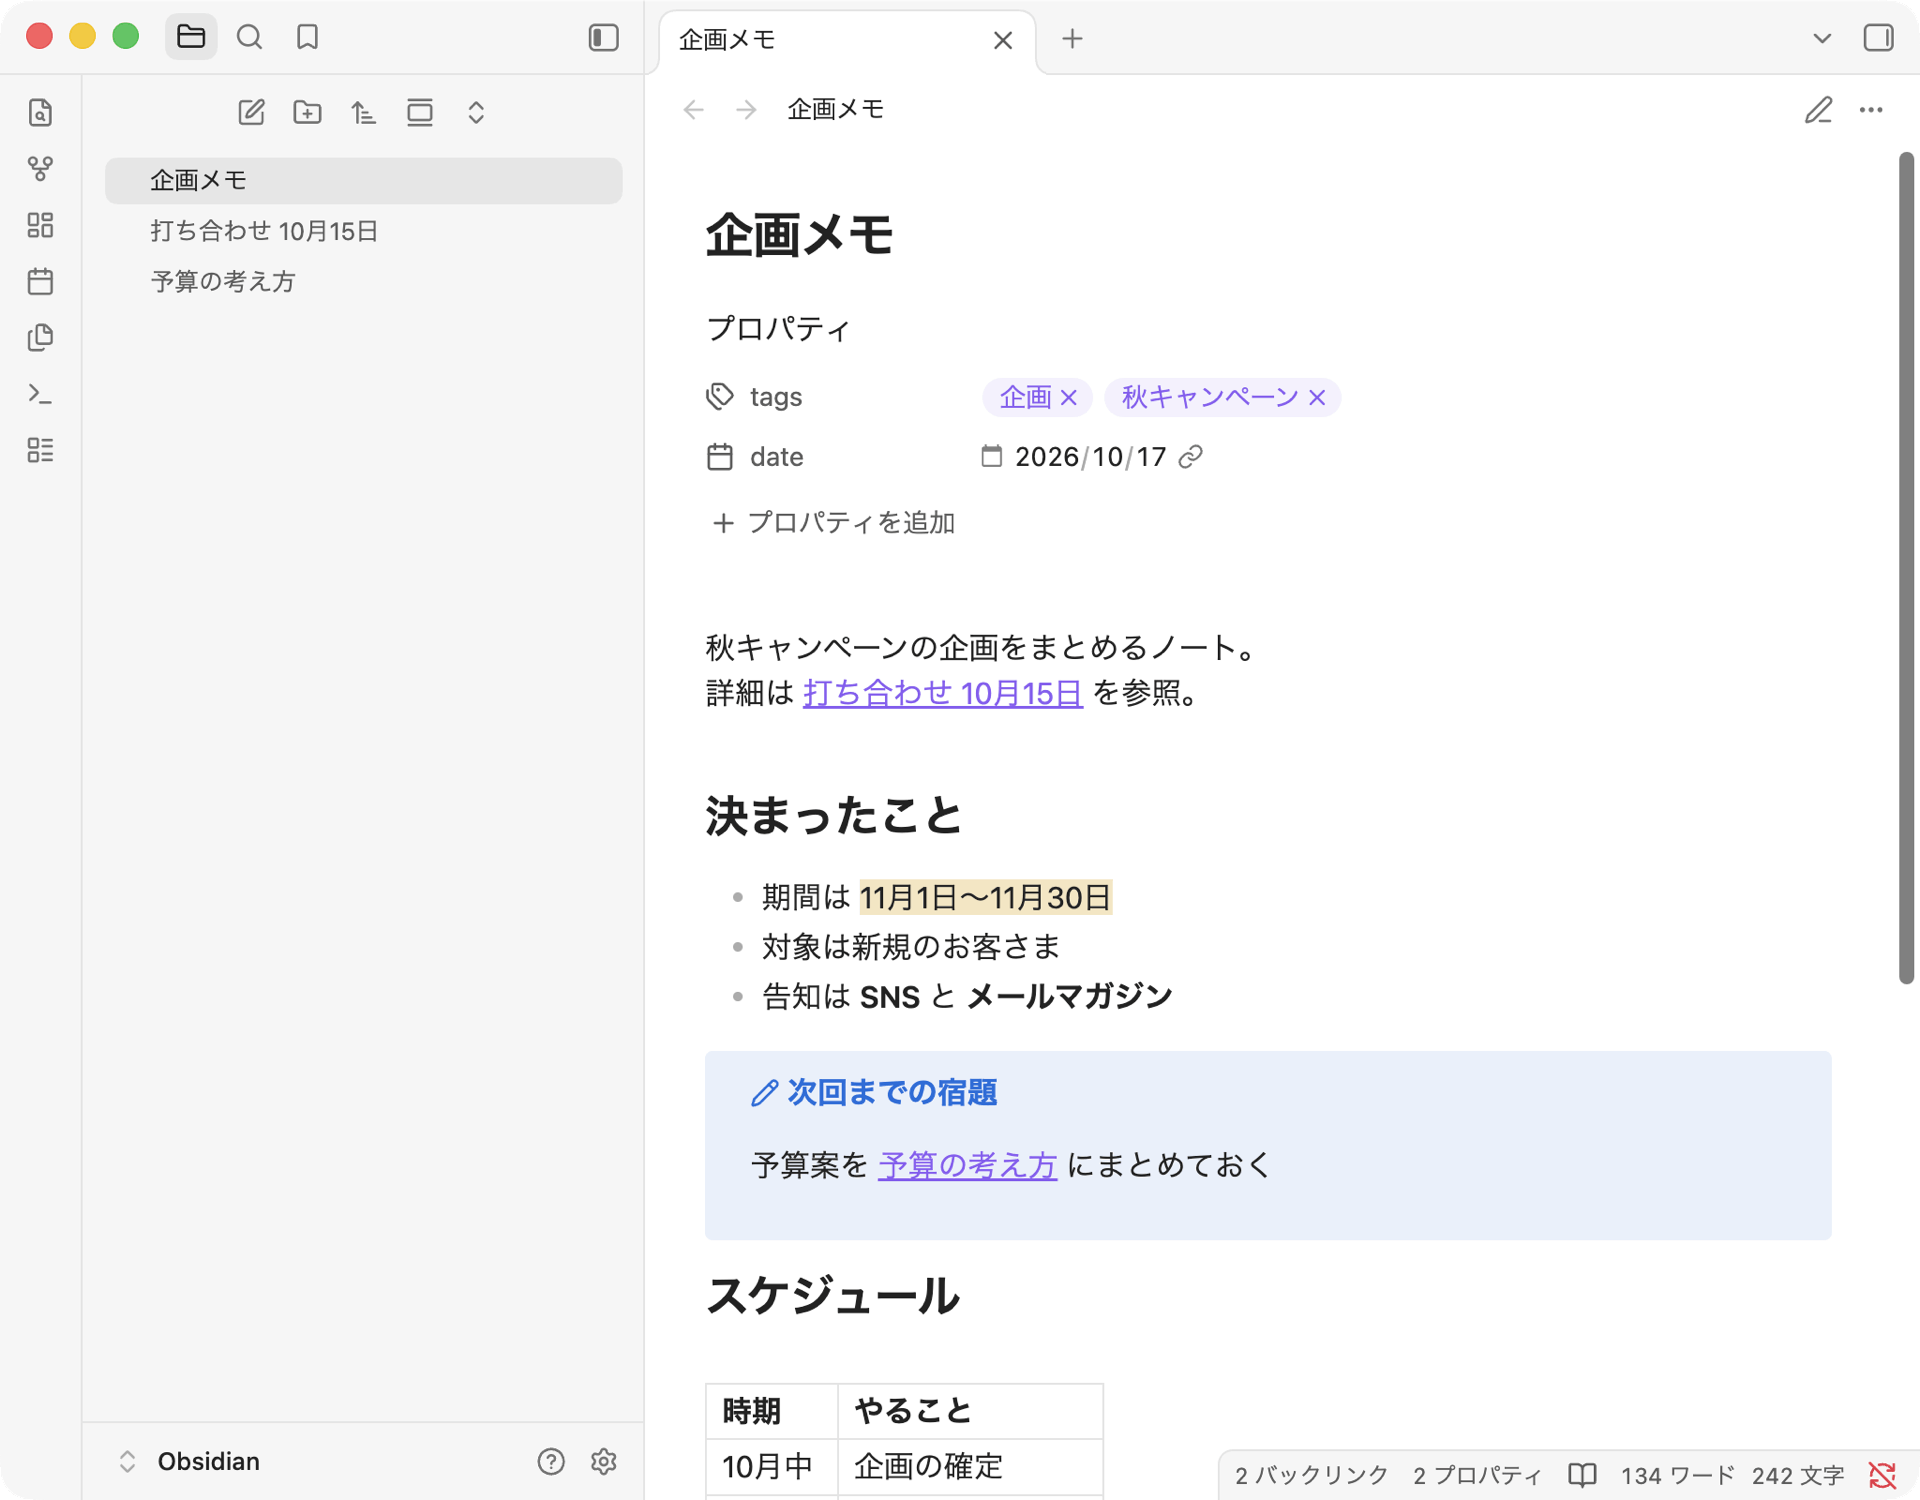Viewport: 1920px width, 1500px height.
Task: Open settings gear icon
Action: 603,1461
